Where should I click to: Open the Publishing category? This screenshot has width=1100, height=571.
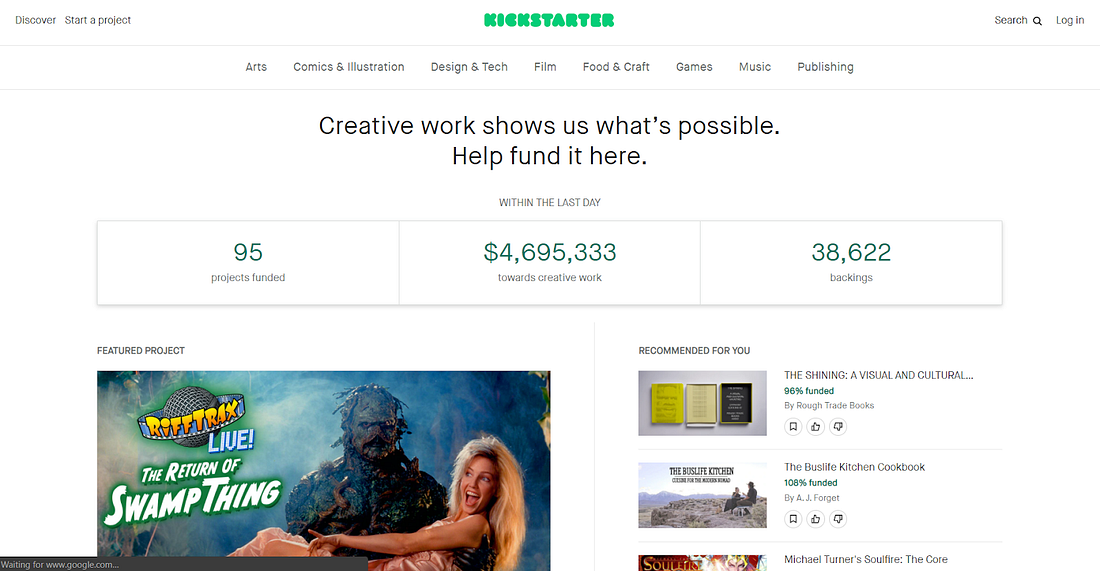825,67
